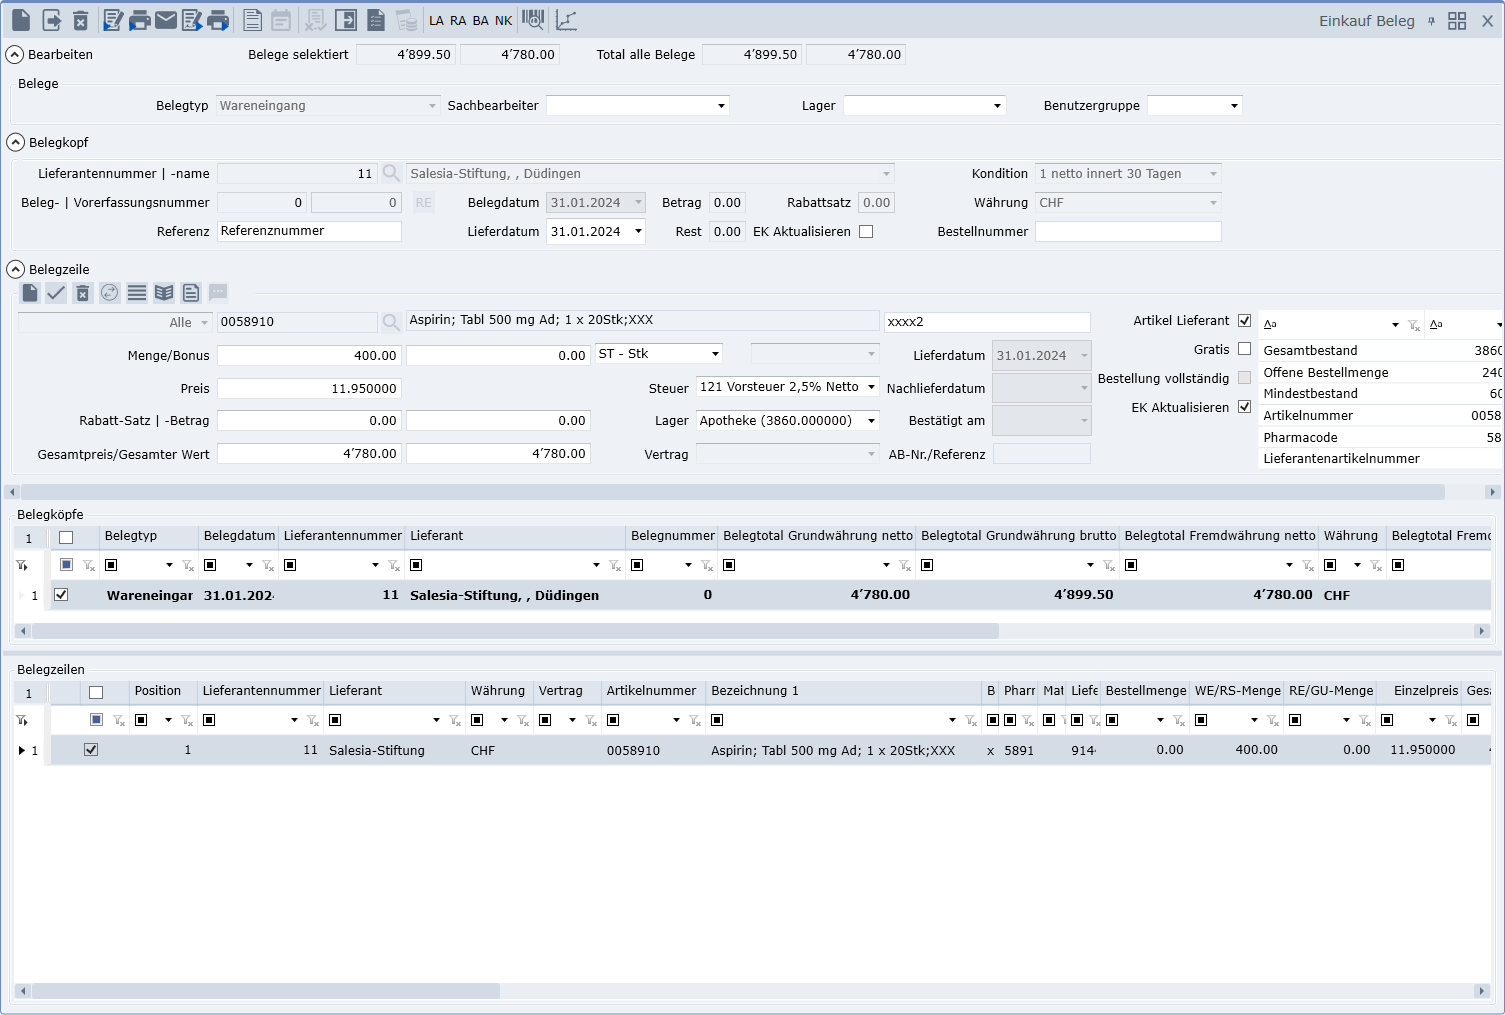Click the open book icon in Belegzeile

pyautogui.click(x=164, y=293)
